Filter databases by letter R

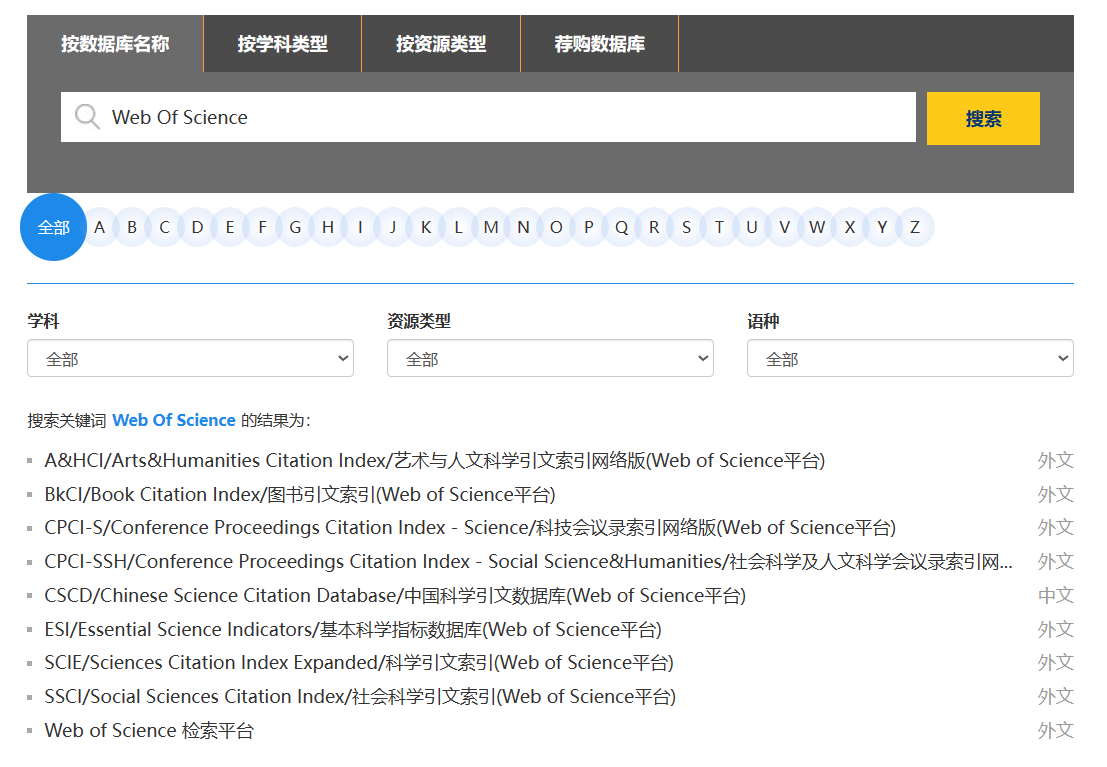[654, 227]
